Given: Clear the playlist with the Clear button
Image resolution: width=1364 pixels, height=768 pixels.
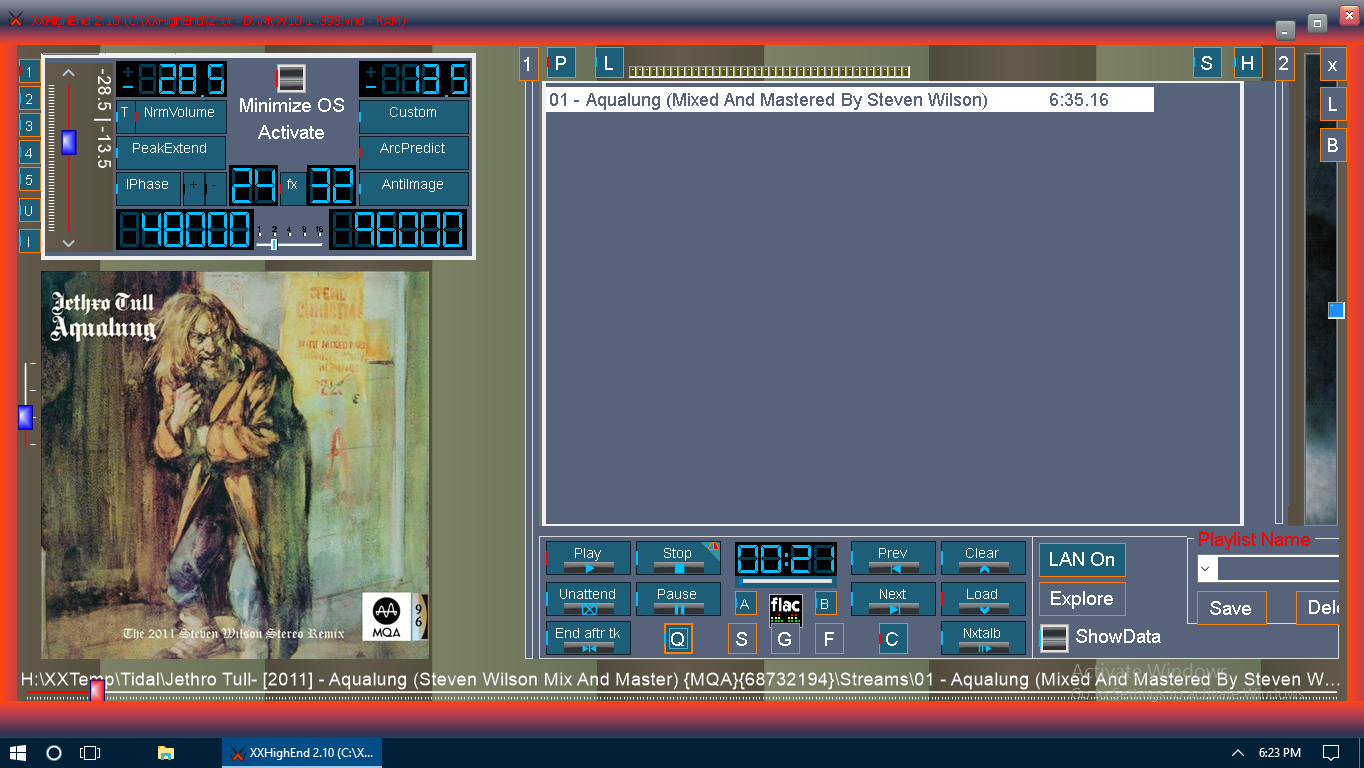Looking at the screenshot, I should [983, 558].
